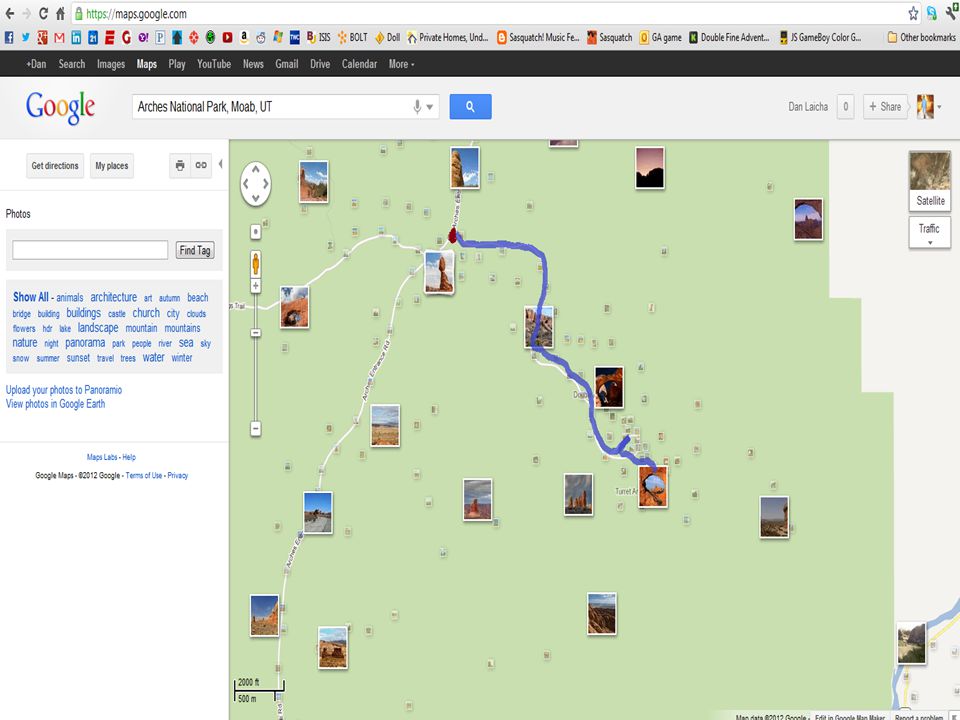Click the zoom slider top level marker
This screenshot has height=720, width=960.
[255, 232]
